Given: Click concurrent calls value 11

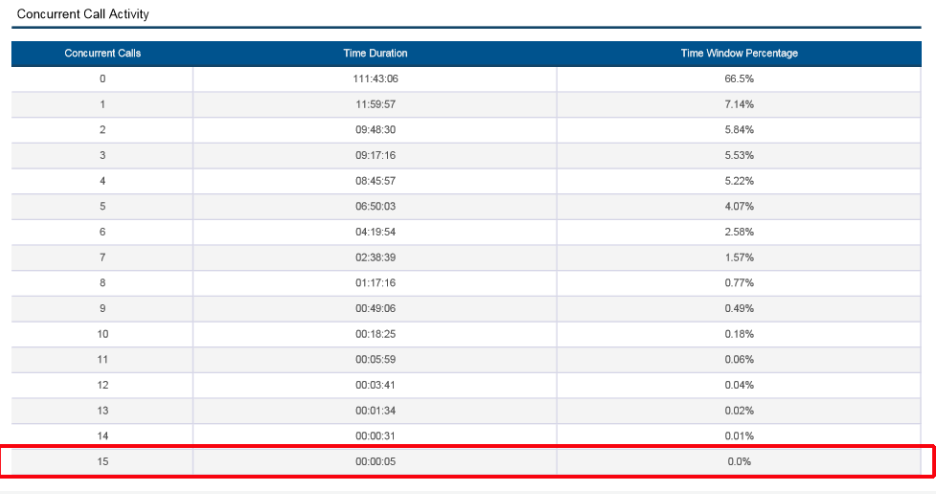Looking at the screenshot, I should coord(103,360).
